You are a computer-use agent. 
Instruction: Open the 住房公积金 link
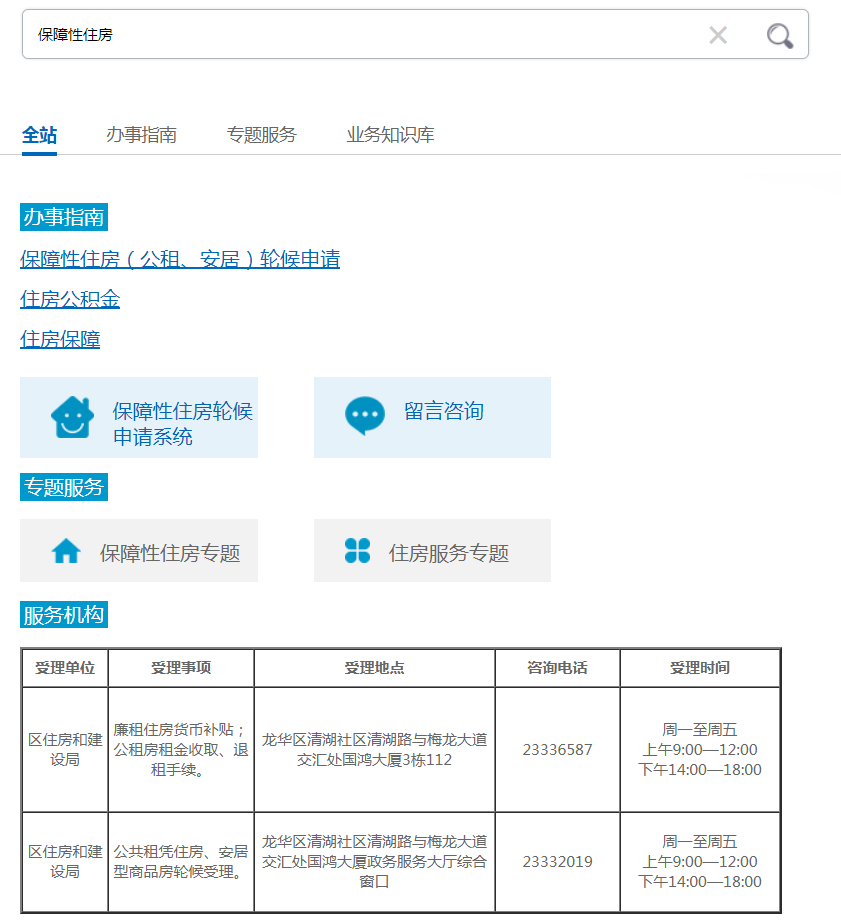pyautogui.click(x=70, y=300)
